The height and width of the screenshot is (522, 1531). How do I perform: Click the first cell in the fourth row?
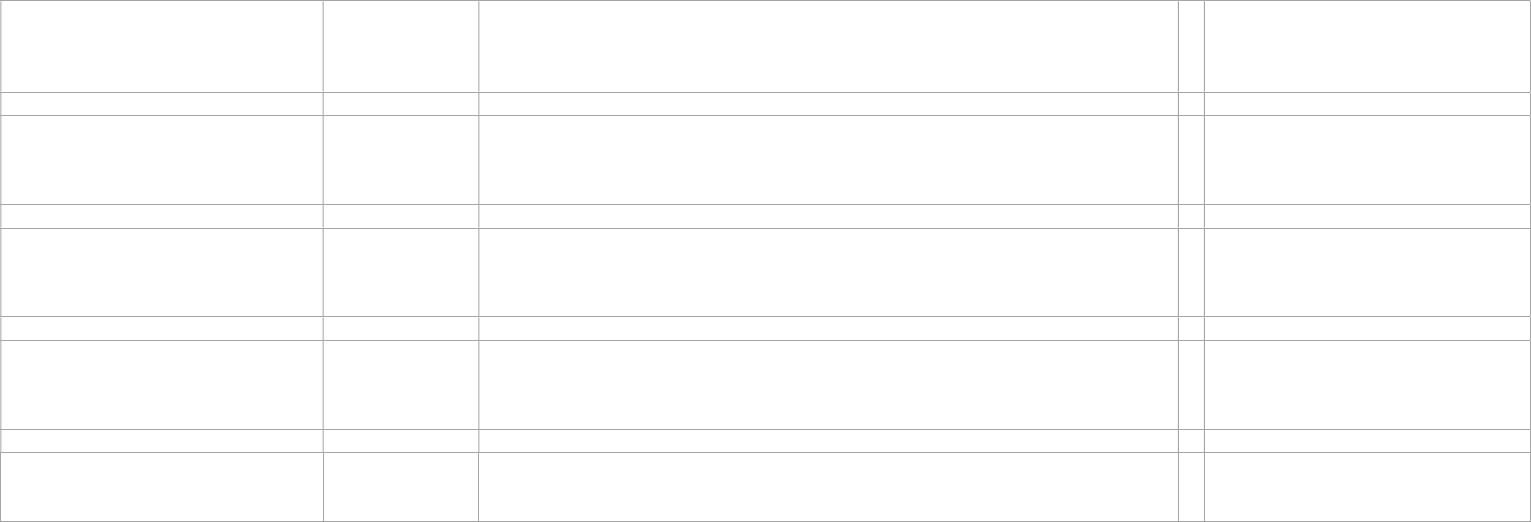click(x=161, y=216)
